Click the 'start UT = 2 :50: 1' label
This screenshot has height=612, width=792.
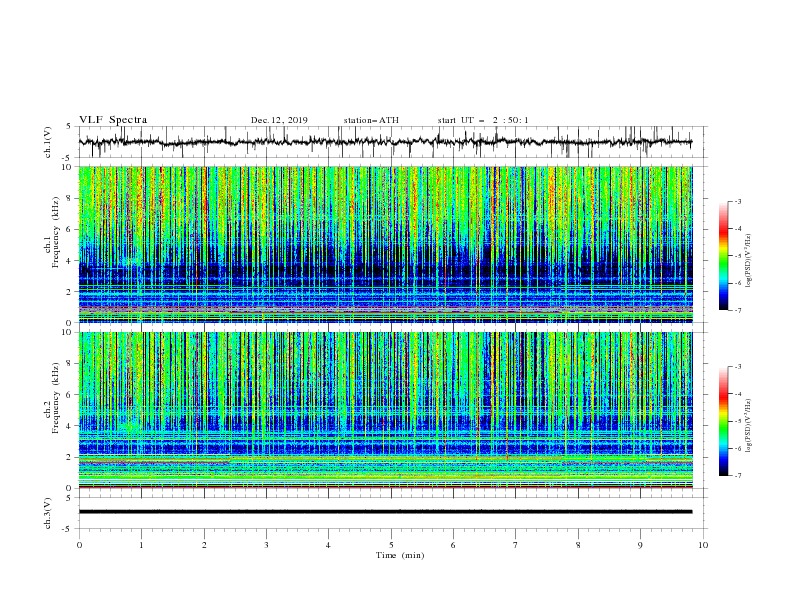click(483, 120)
